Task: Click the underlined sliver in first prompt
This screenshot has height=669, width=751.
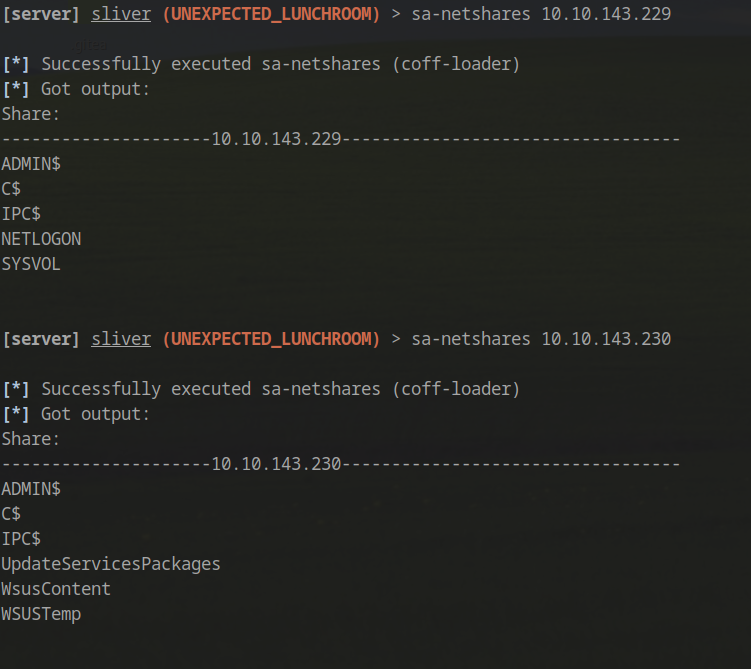Action: tap(121, 14)
